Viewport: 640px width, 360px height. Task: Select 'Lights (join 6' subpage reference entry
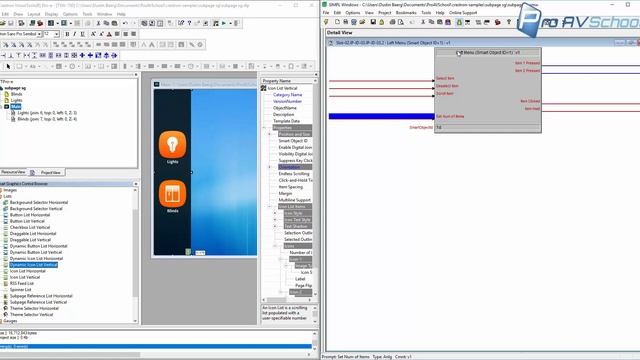click(47, 113)
